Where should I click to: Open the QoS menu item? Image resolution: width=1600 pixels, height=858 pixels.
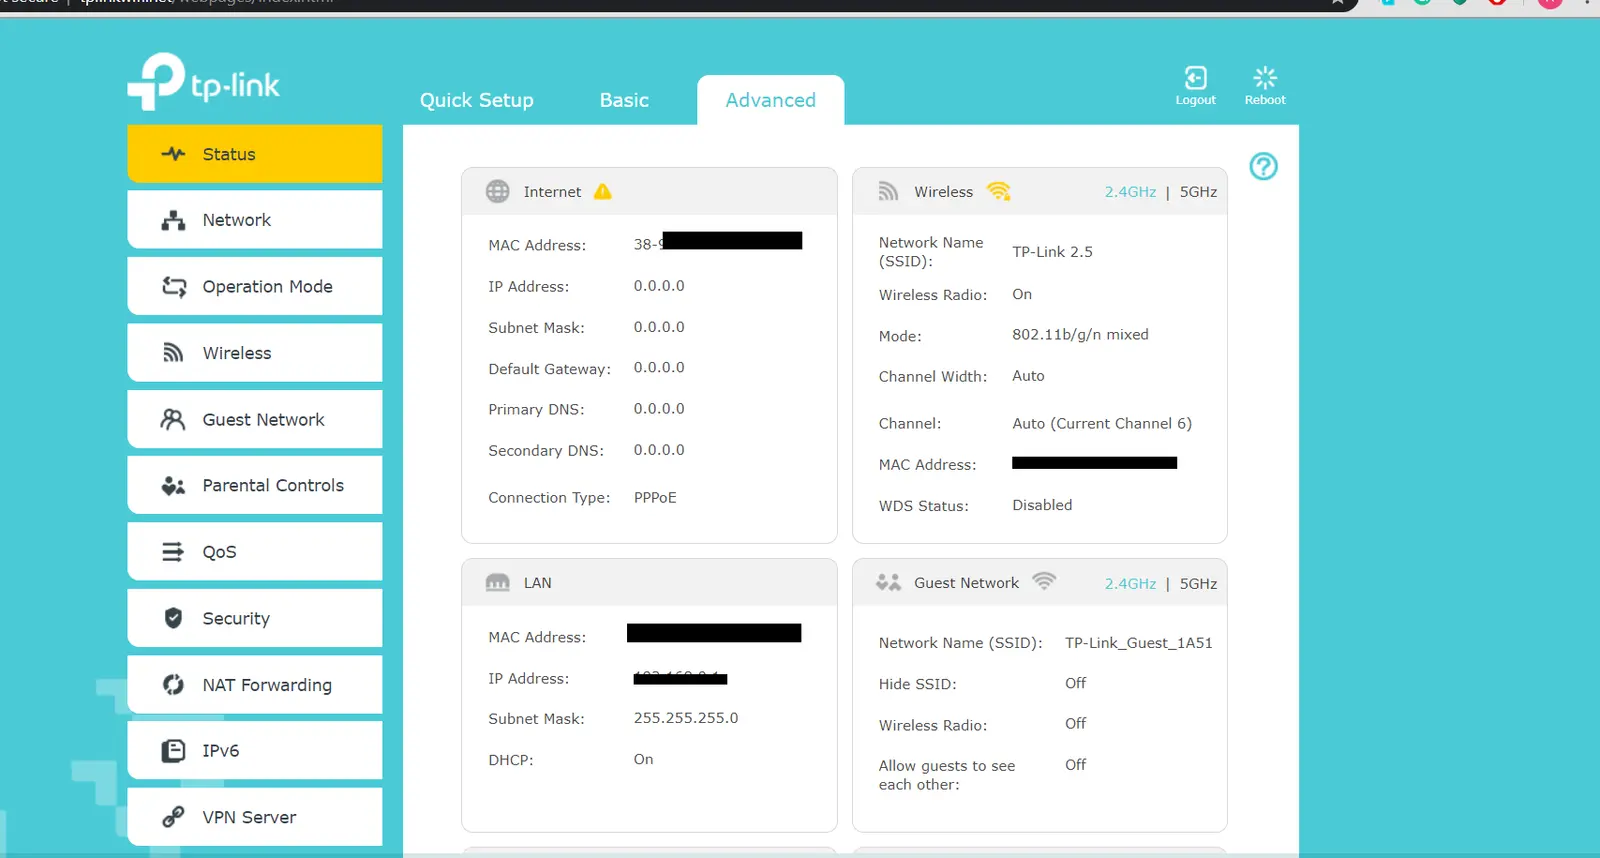255,552
